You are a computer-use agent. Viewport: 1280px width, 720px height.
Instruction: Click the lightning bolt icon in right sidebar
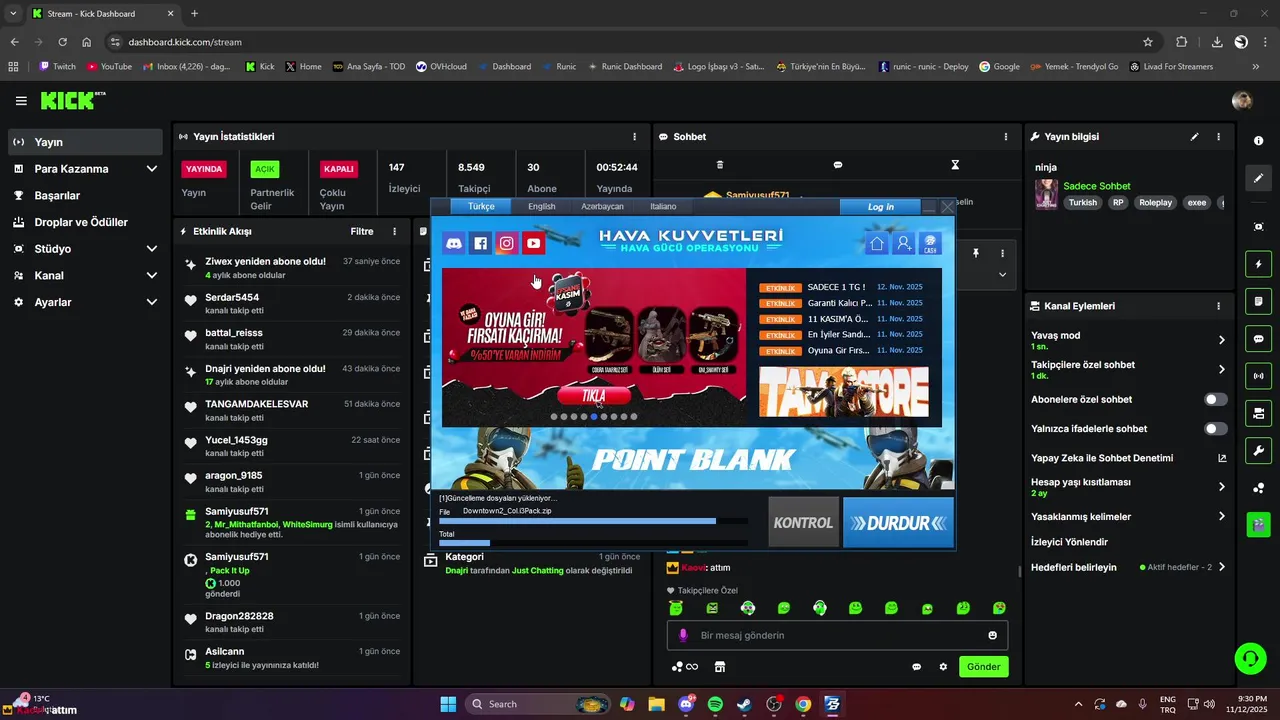(x=1258, y=264)
